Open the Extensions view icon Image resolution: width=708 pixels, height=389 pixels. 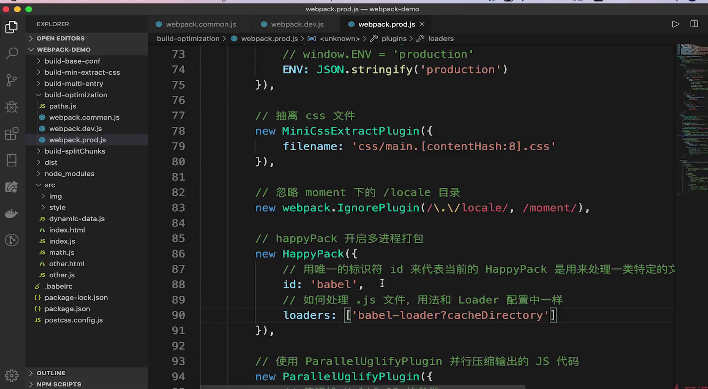(x=11, y=134)
